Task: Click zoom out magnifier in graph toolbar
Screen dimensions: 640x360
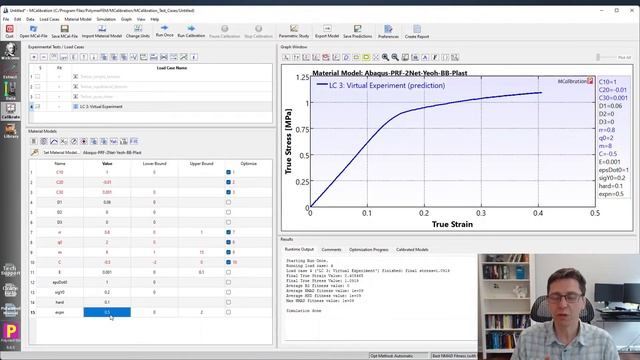Action: tap(395, 58)
